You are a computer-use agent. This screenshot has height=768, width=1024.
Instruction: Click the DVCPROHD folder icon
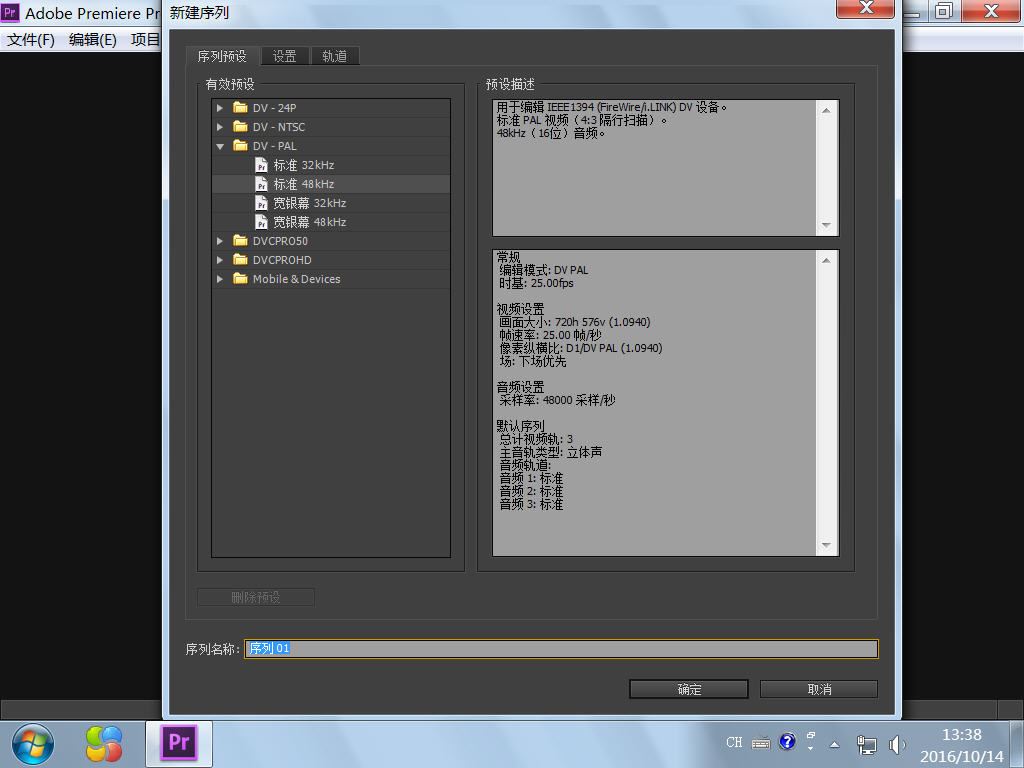click(x=240, y=259)
